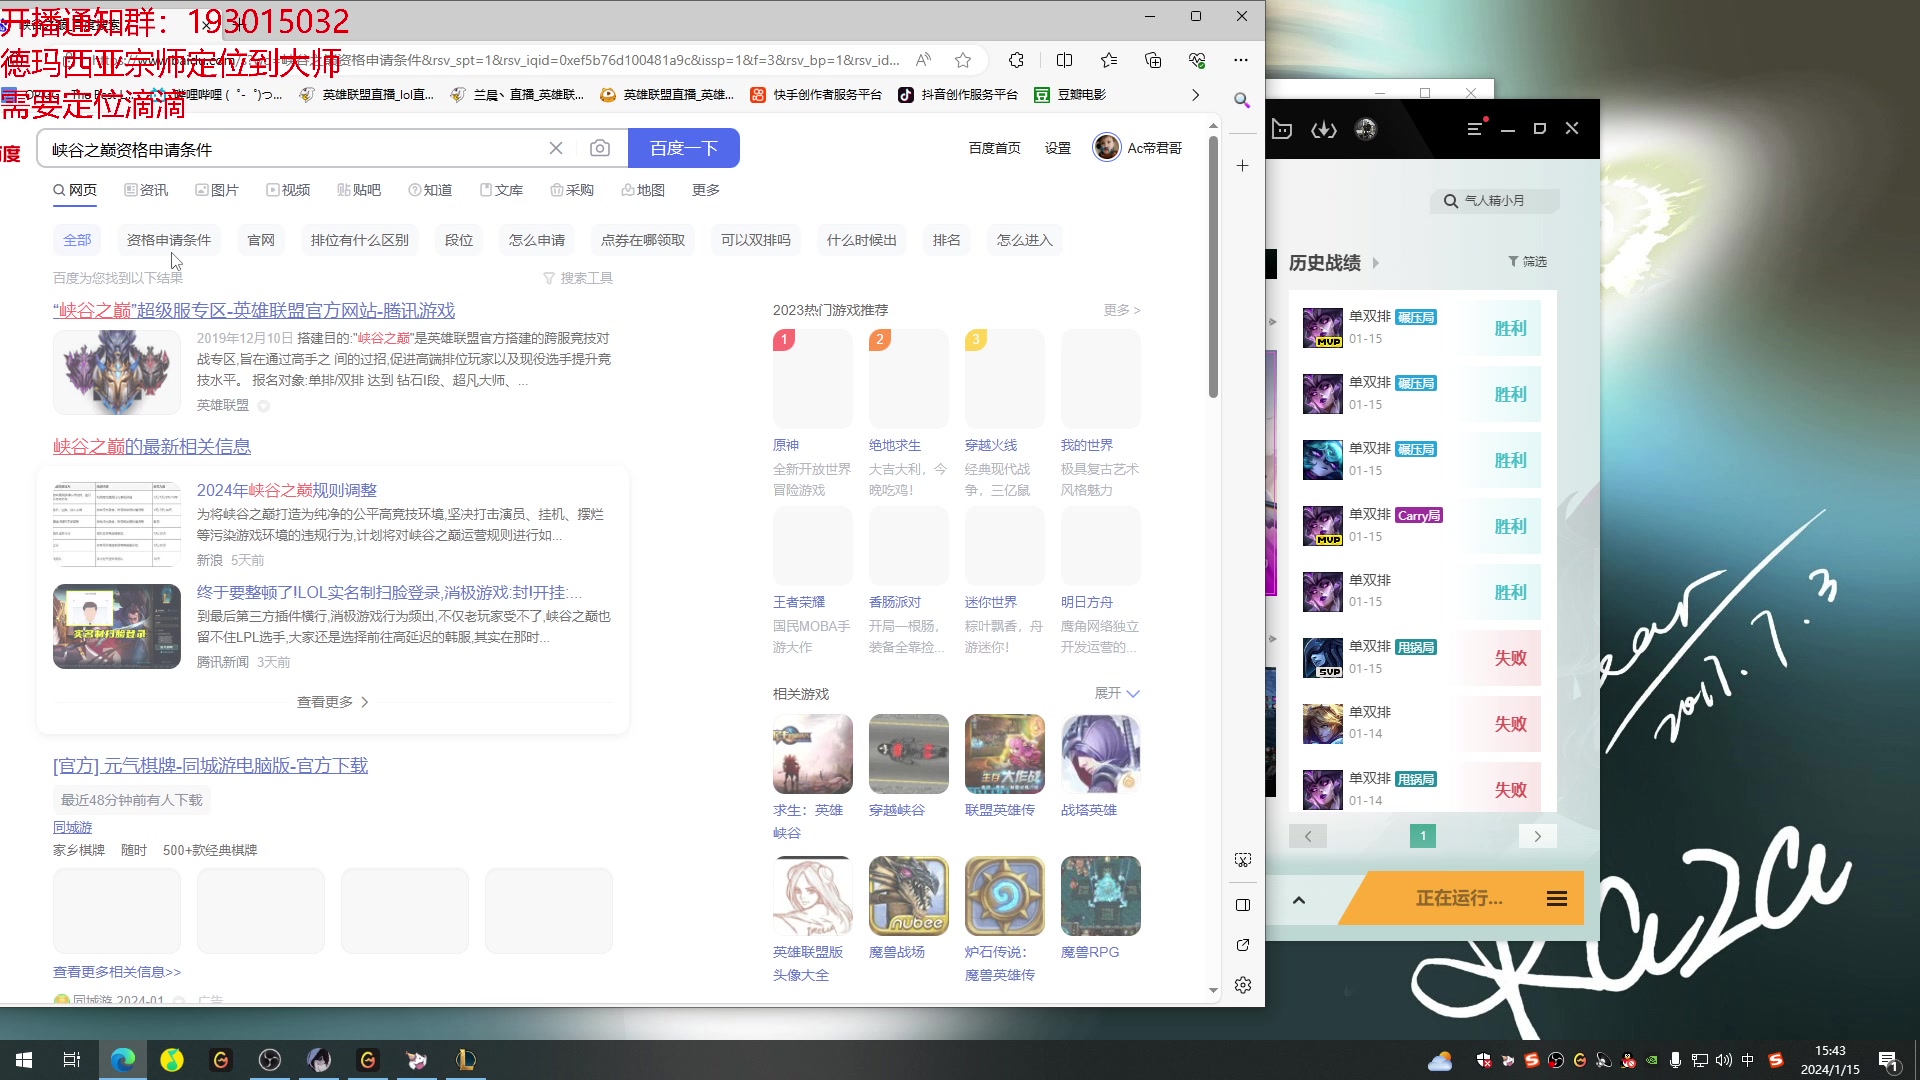Screen dimensions: 1920x1080
Task: Open Edge sidebar settings gear
Action: [1243, 985]
